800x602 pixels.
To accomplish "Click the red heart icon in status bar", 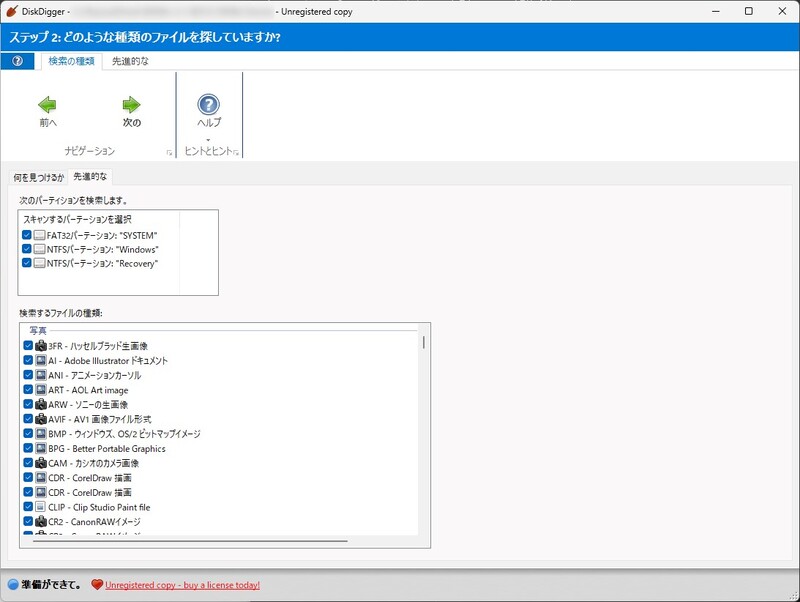I will click(x=97, y=585).
